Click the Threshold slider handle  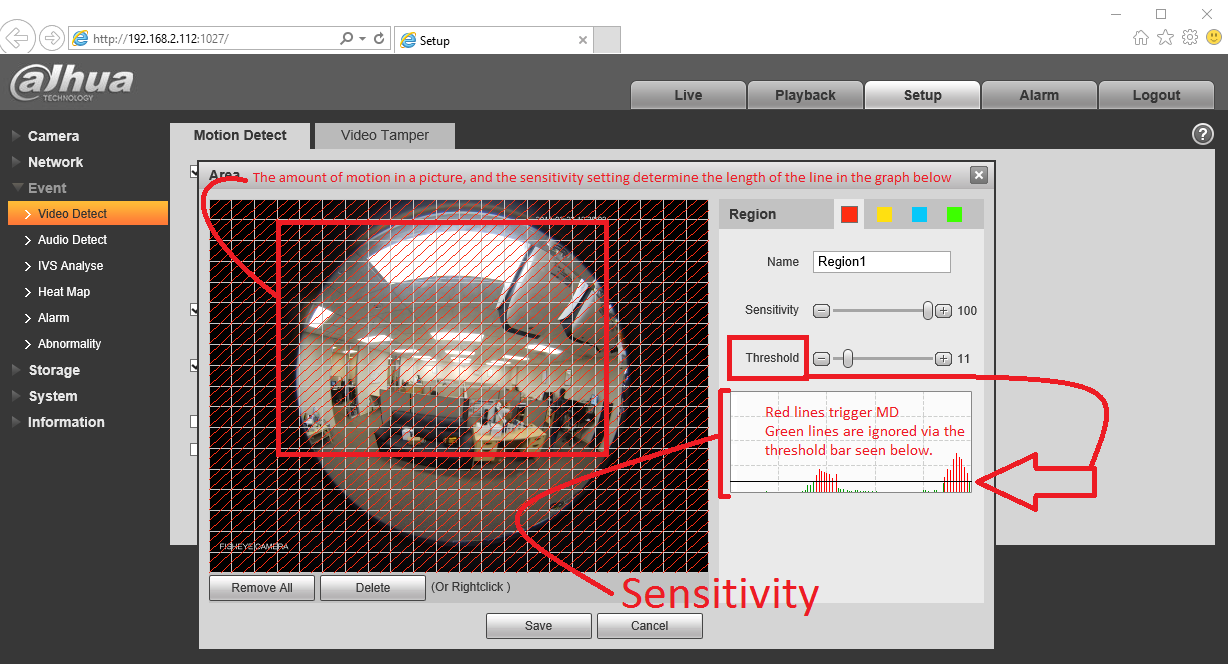[x=847, y=358]
